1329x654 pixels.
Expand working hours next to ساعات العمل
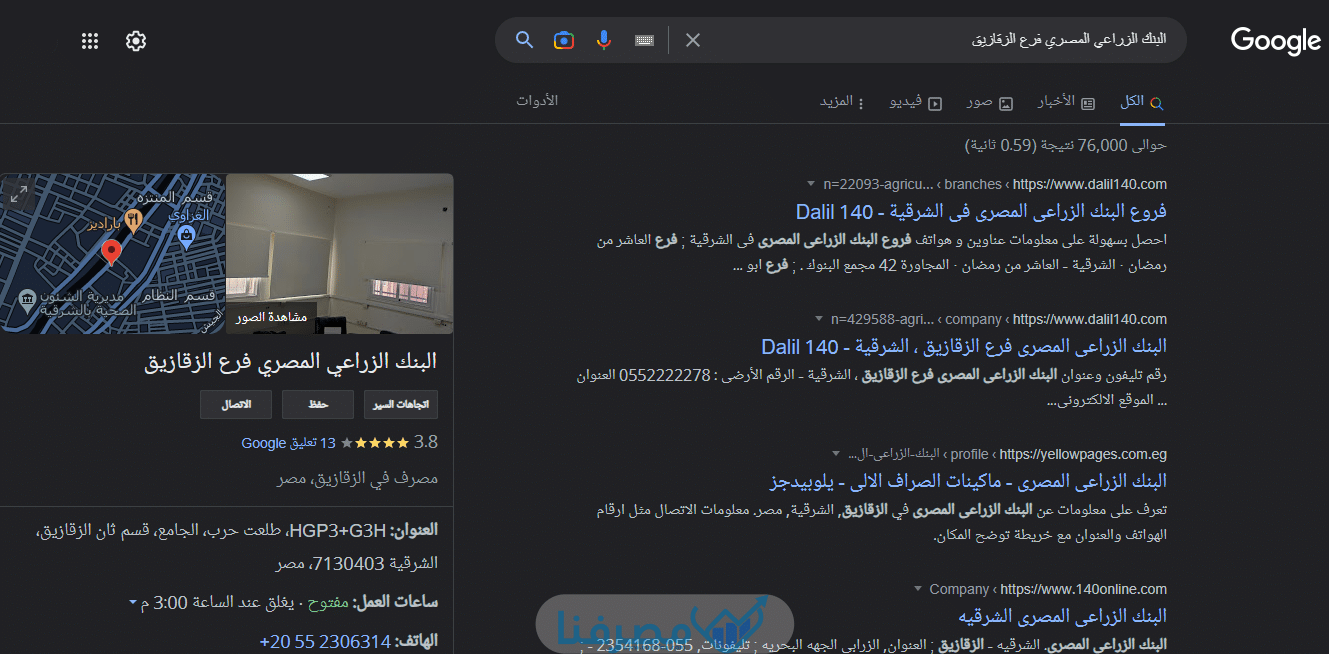[x=131, y=602]
